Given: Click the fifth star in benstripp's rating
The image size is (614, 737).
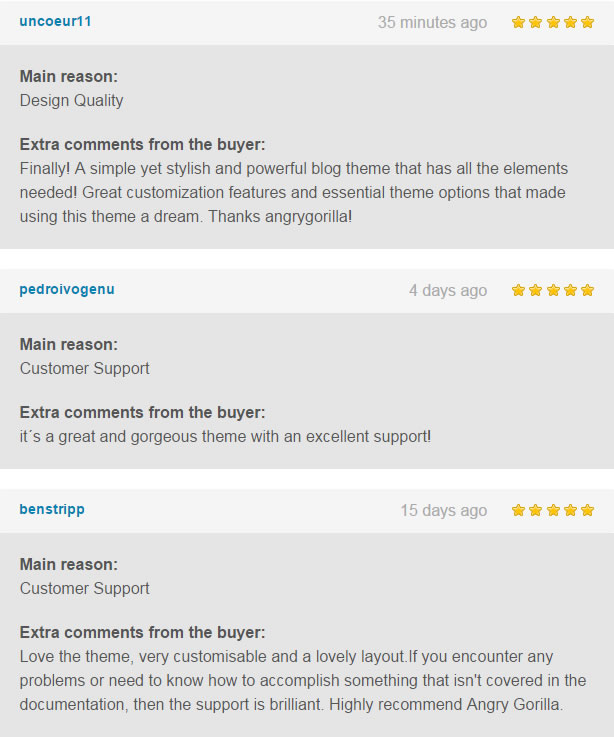Looking at the screenshot, I should (x=586, y=510).
